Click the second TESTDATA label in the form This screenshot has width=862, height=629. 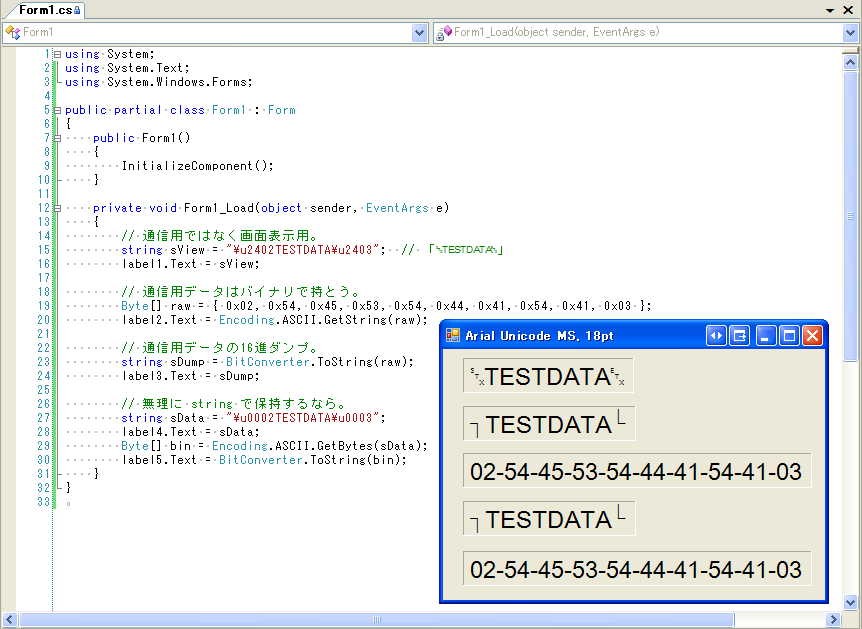(x=549, y=424)
